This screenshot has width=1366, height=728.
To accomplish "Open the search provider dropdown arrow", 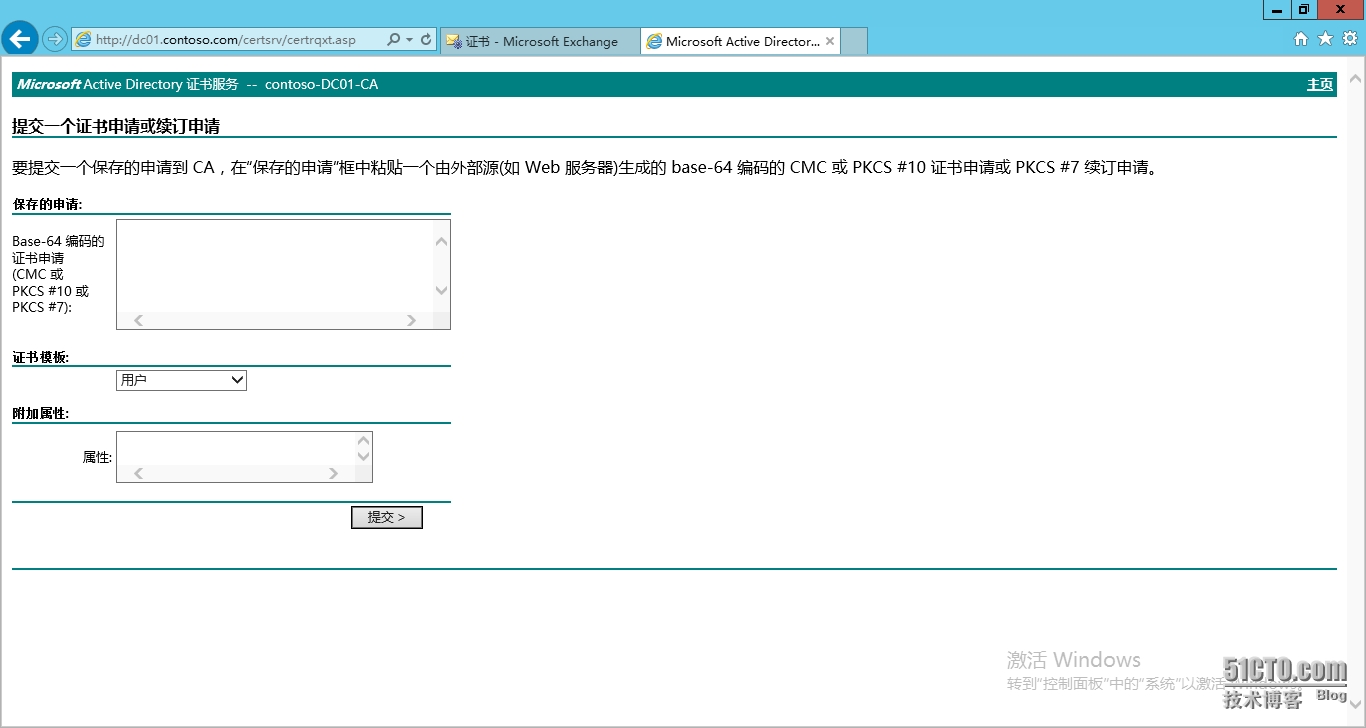I will point(409,39).
